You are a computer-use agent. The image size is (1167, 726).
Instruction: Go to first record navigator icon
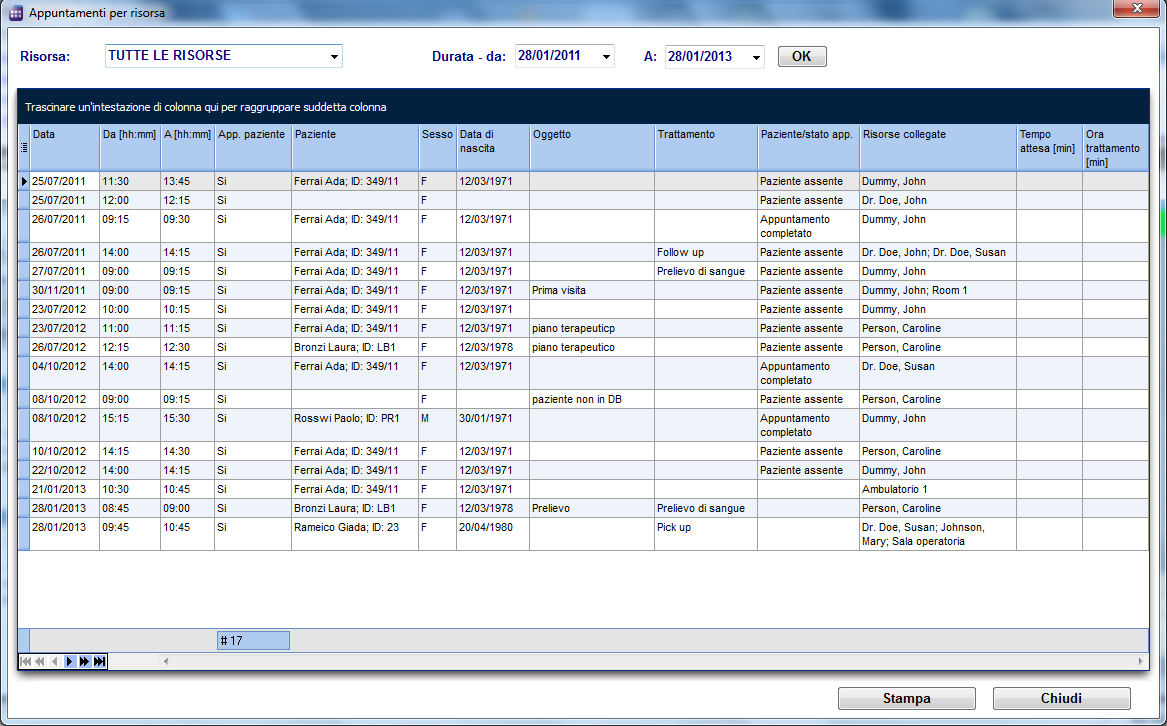click(x=25, y=661)
